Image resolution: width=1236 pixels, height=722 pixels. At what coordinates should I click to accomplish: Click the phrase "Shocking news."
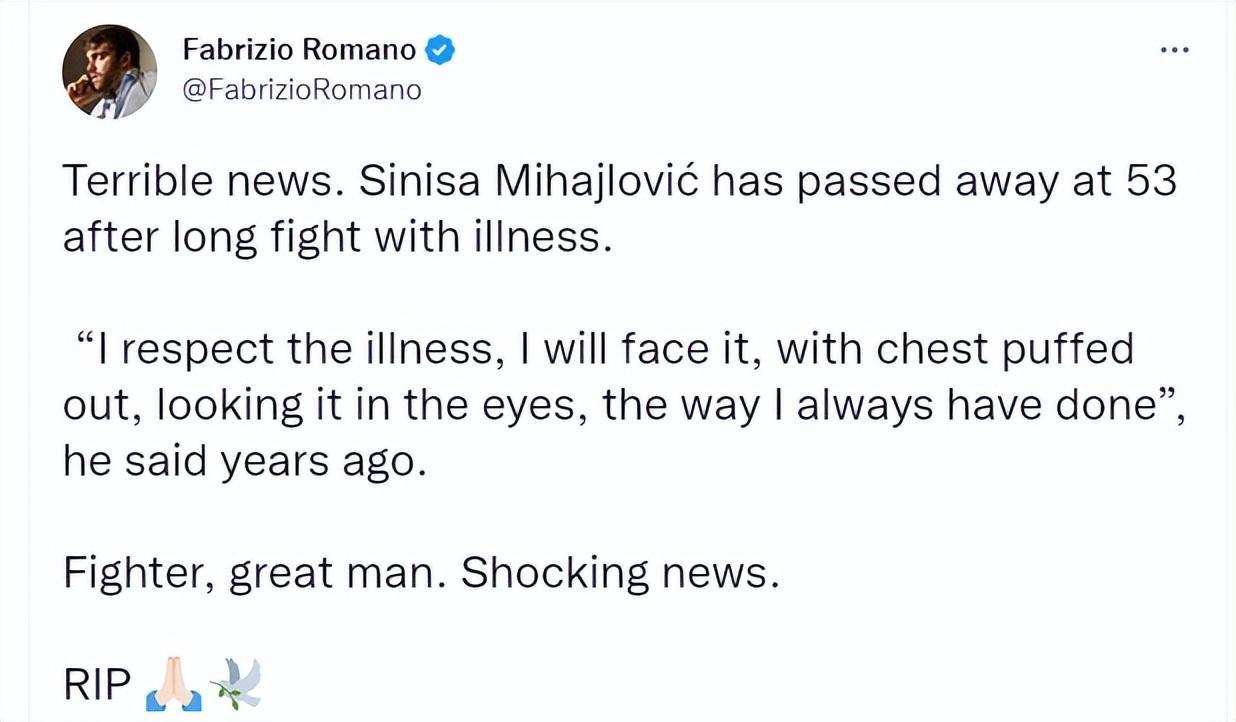pyautogui.click(x=618, y=572)
